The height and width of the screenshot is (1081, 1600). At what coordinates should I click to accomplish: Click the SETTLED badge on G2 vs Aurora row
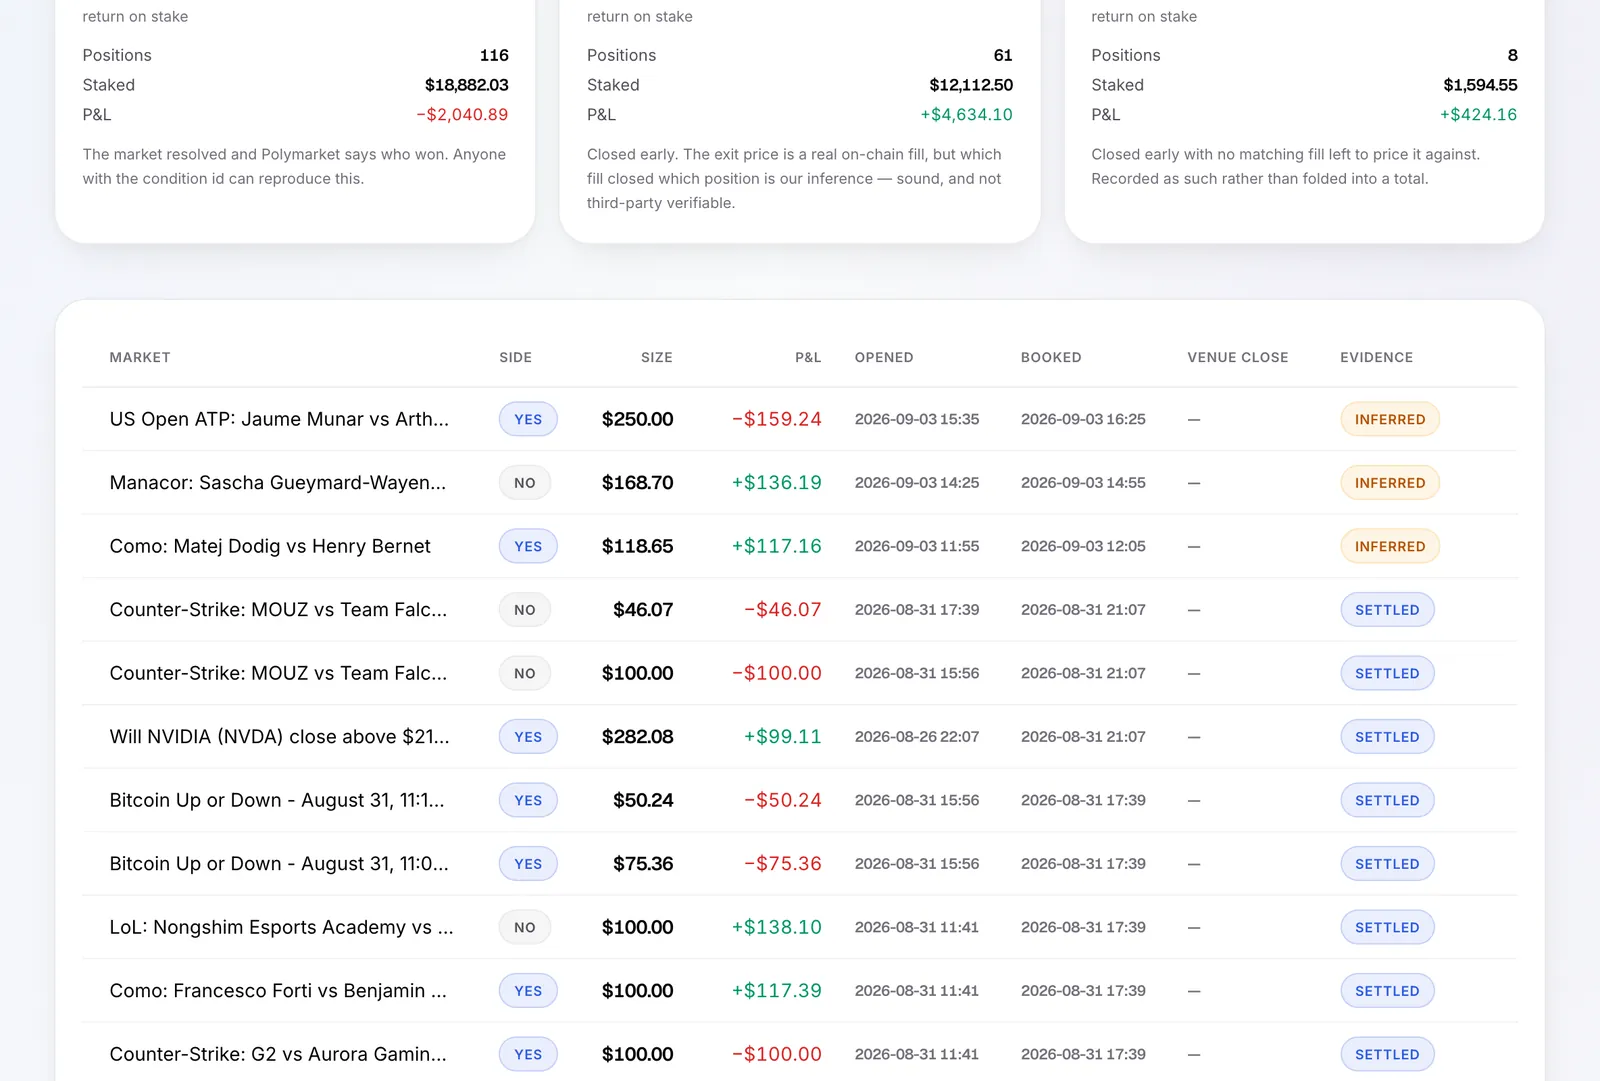click(1387, 1054)
